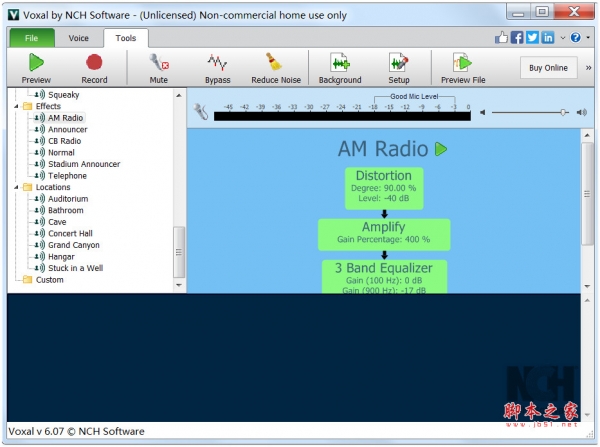Select the Telephone effect
The image size is (600, 447).
pyautogui.click(x=67, y=176)
